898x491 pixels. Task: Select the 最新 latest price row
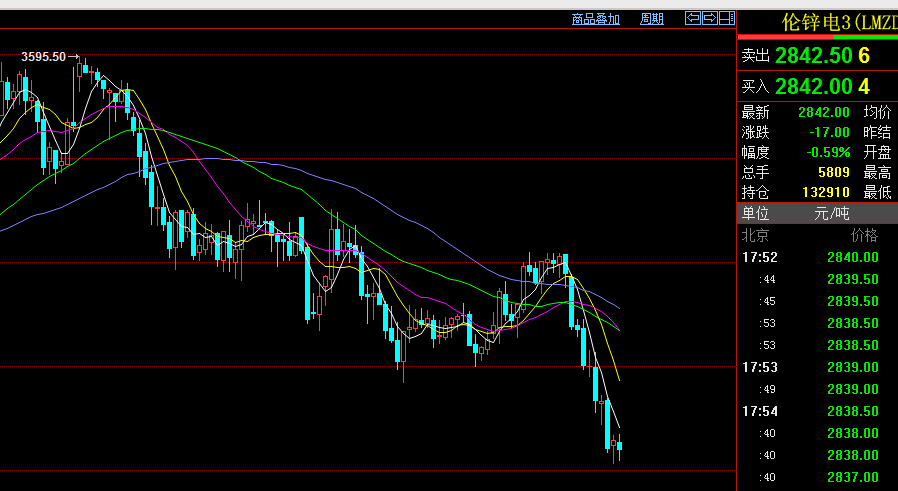tap(796, 113)
